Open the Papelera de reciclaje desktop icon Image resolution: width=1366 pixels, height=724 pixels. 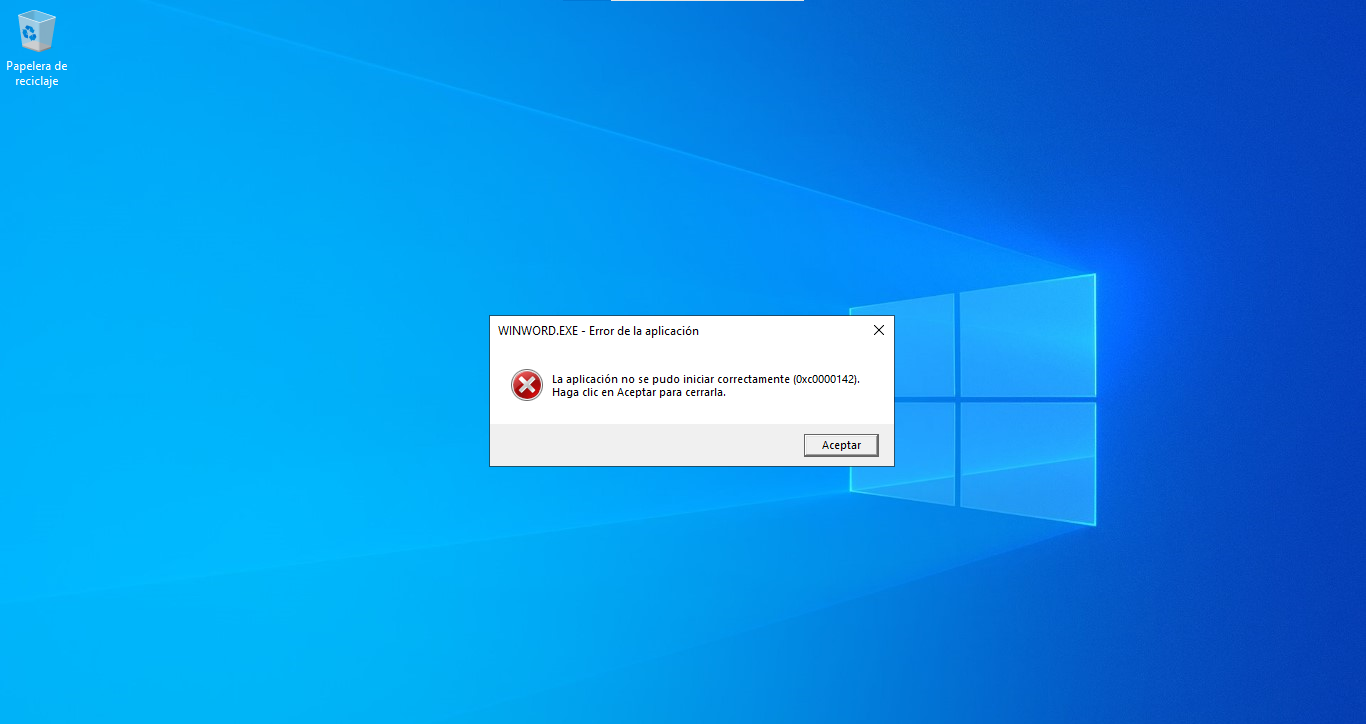coord(37,48)
